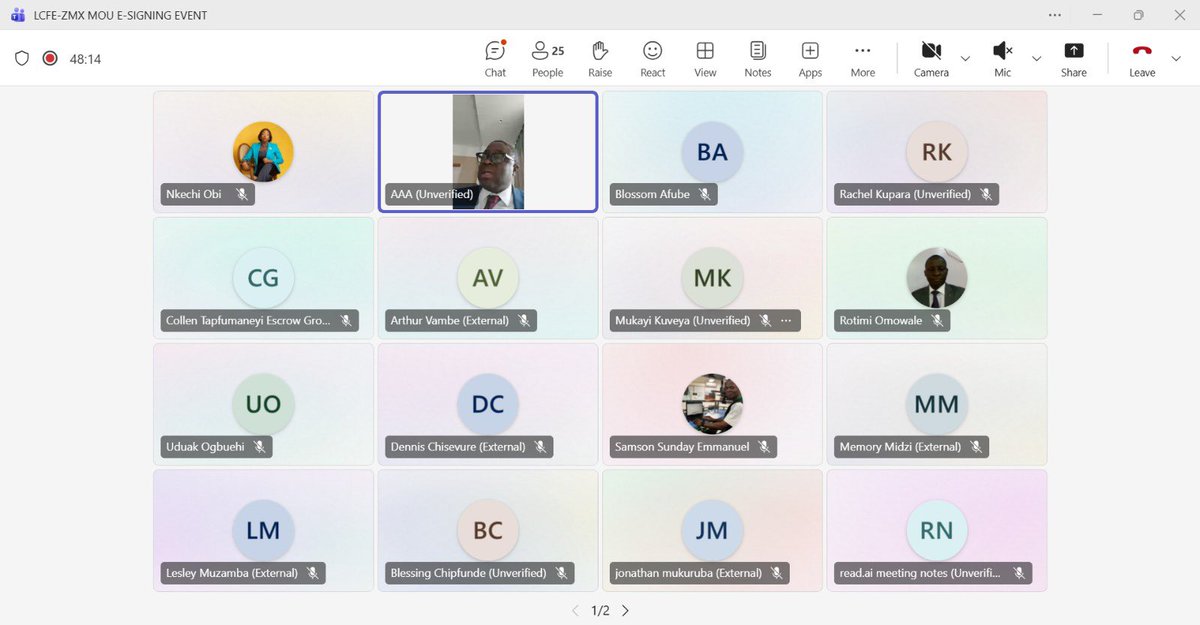This screenshot has height=625, width=1200.
Task: Click the MM avatar for Memory Midzi
Action: (x=937, y=404)
